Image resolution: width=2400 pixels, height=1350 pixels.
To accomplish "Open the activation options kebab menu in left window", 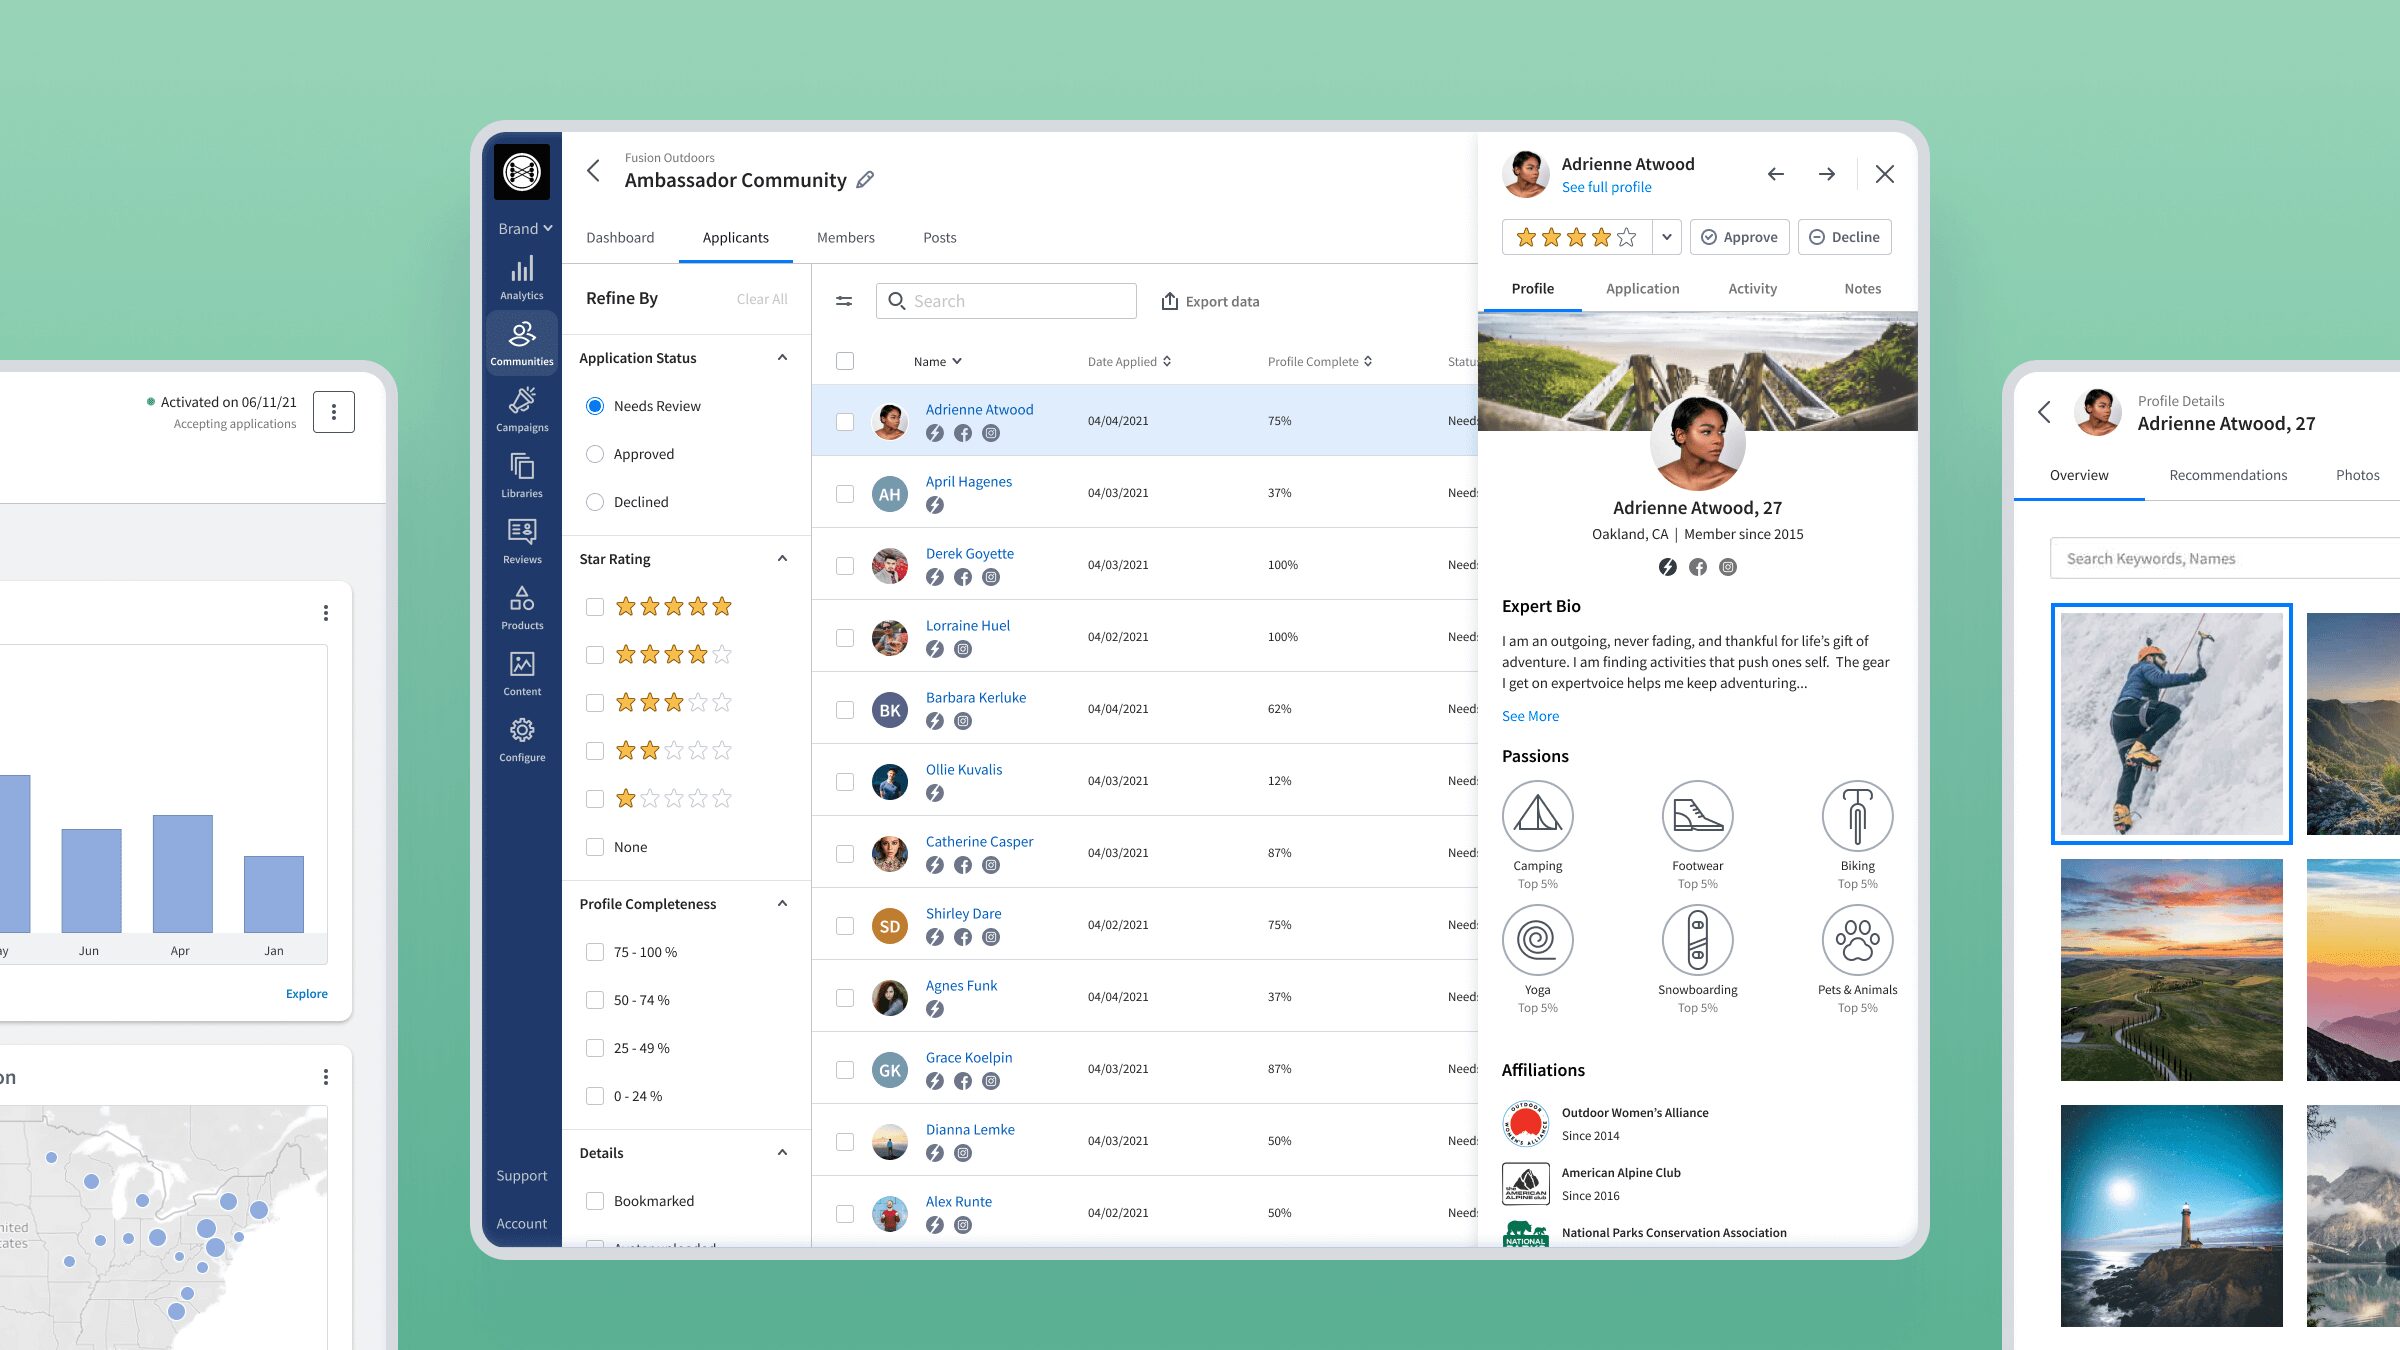I will pos(334,412).
